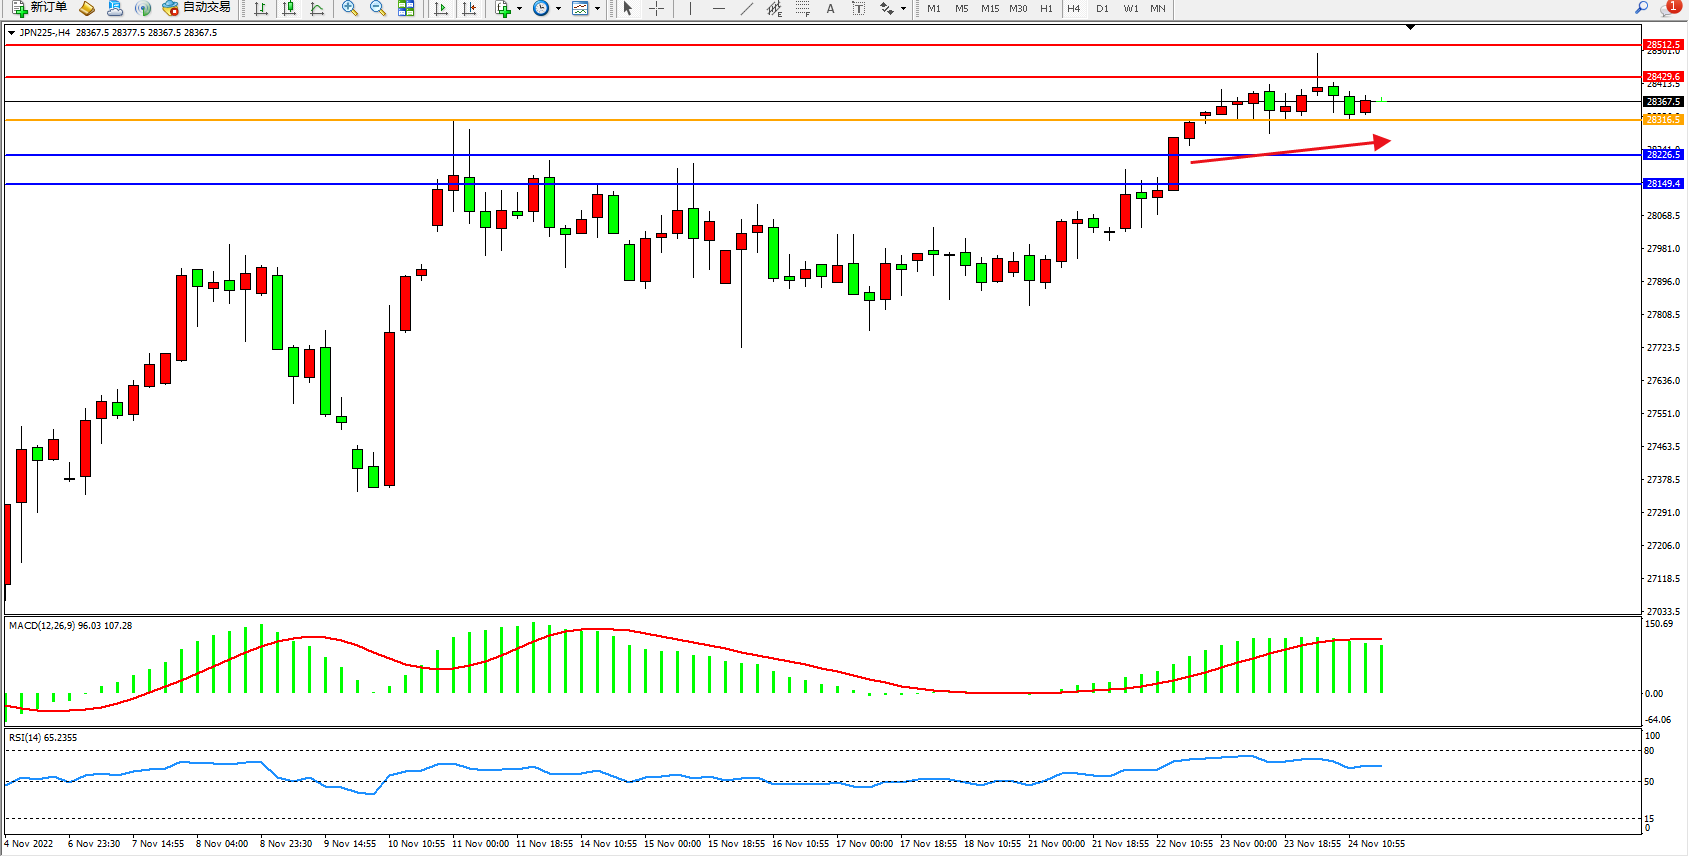Screen dimensions: 1689x857
Task: Switch chart to line chart mode
Action: tap(317, 8)
